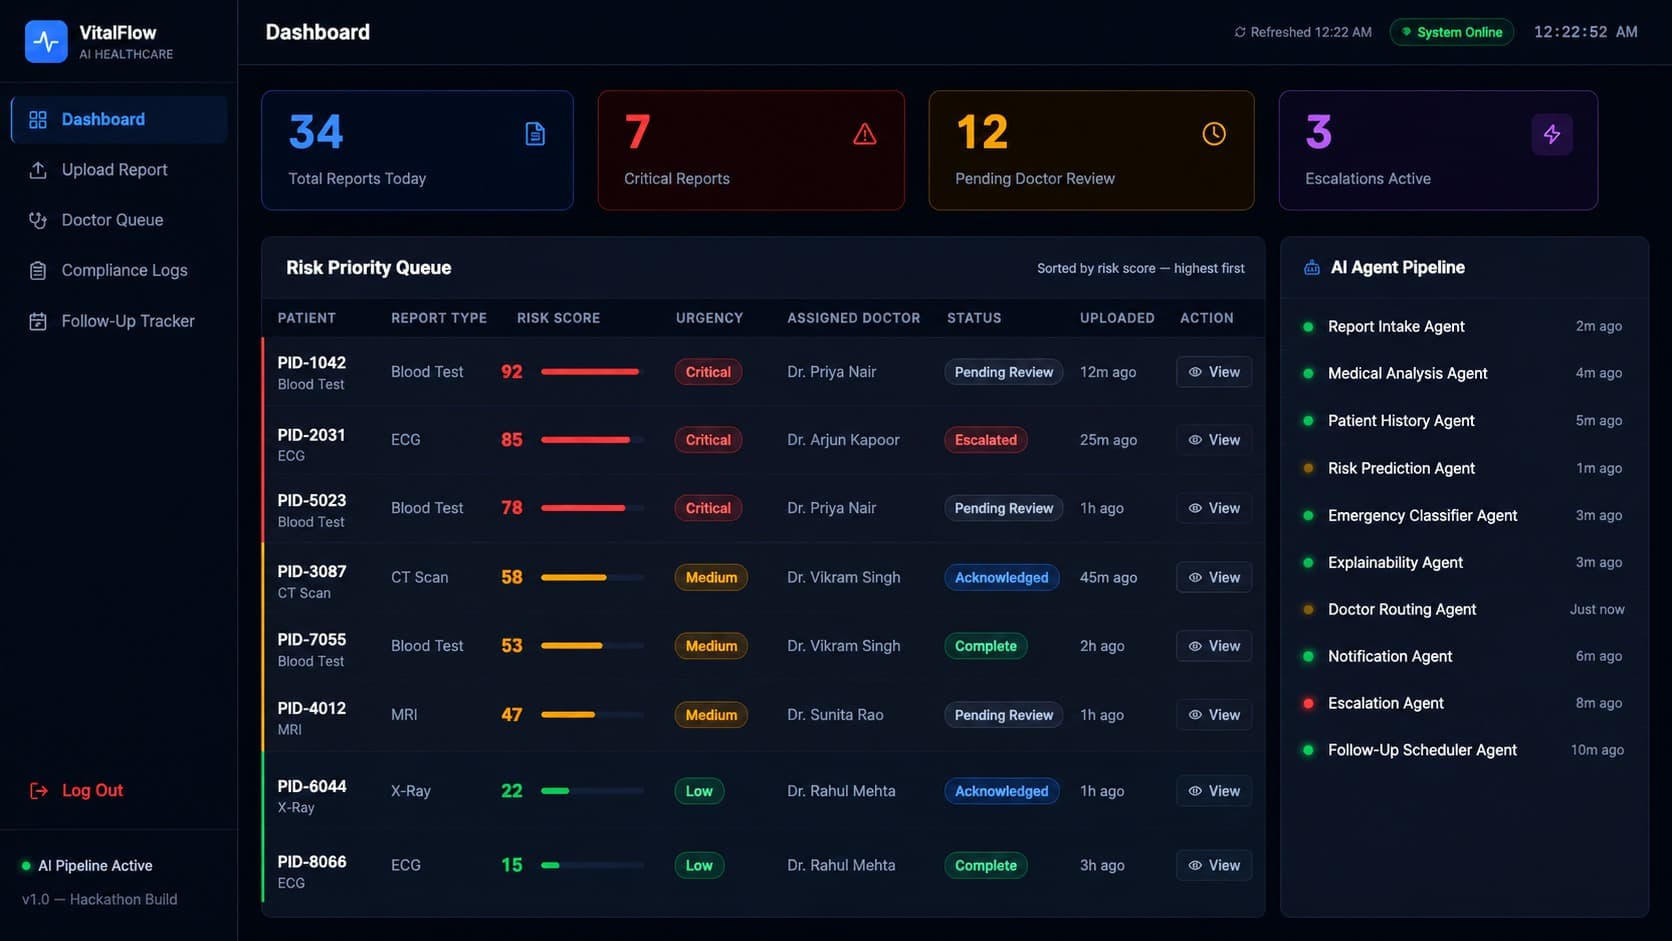Click the Pending Doctor Review card
Screen dimensions: 1672x941
click(x=1091, y=151)
